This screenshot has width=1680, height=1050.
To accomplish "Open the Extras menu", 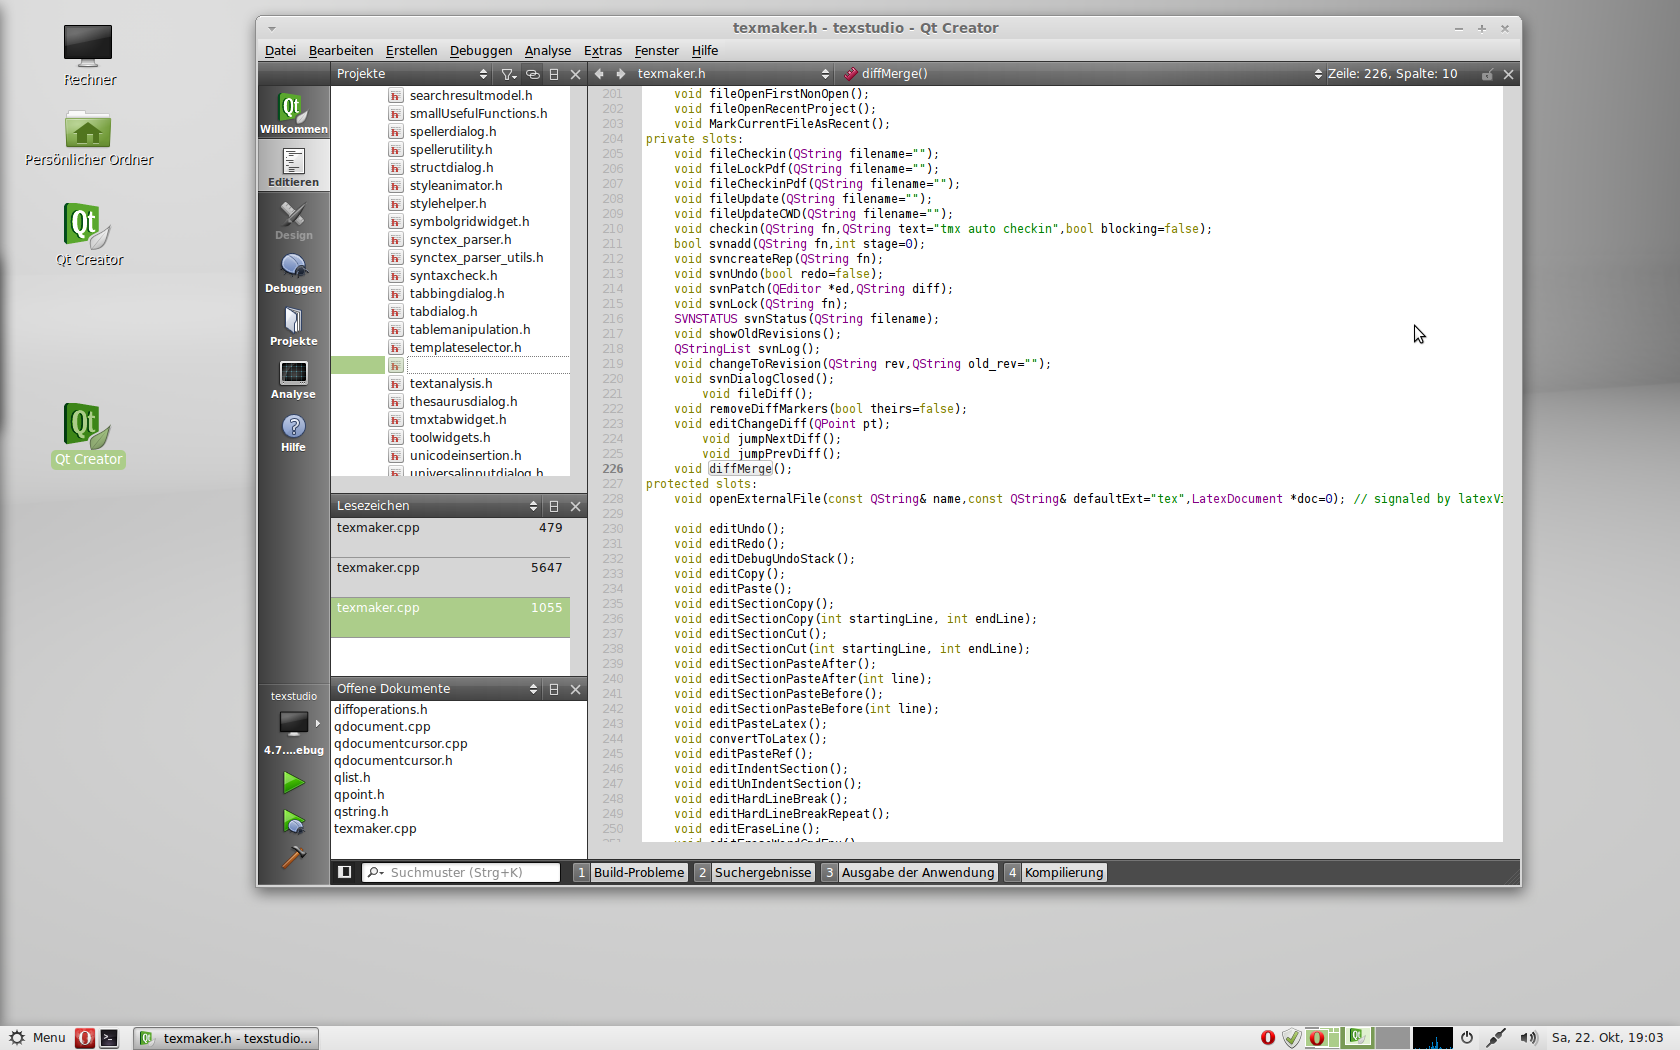I will (x=603, y=51).
